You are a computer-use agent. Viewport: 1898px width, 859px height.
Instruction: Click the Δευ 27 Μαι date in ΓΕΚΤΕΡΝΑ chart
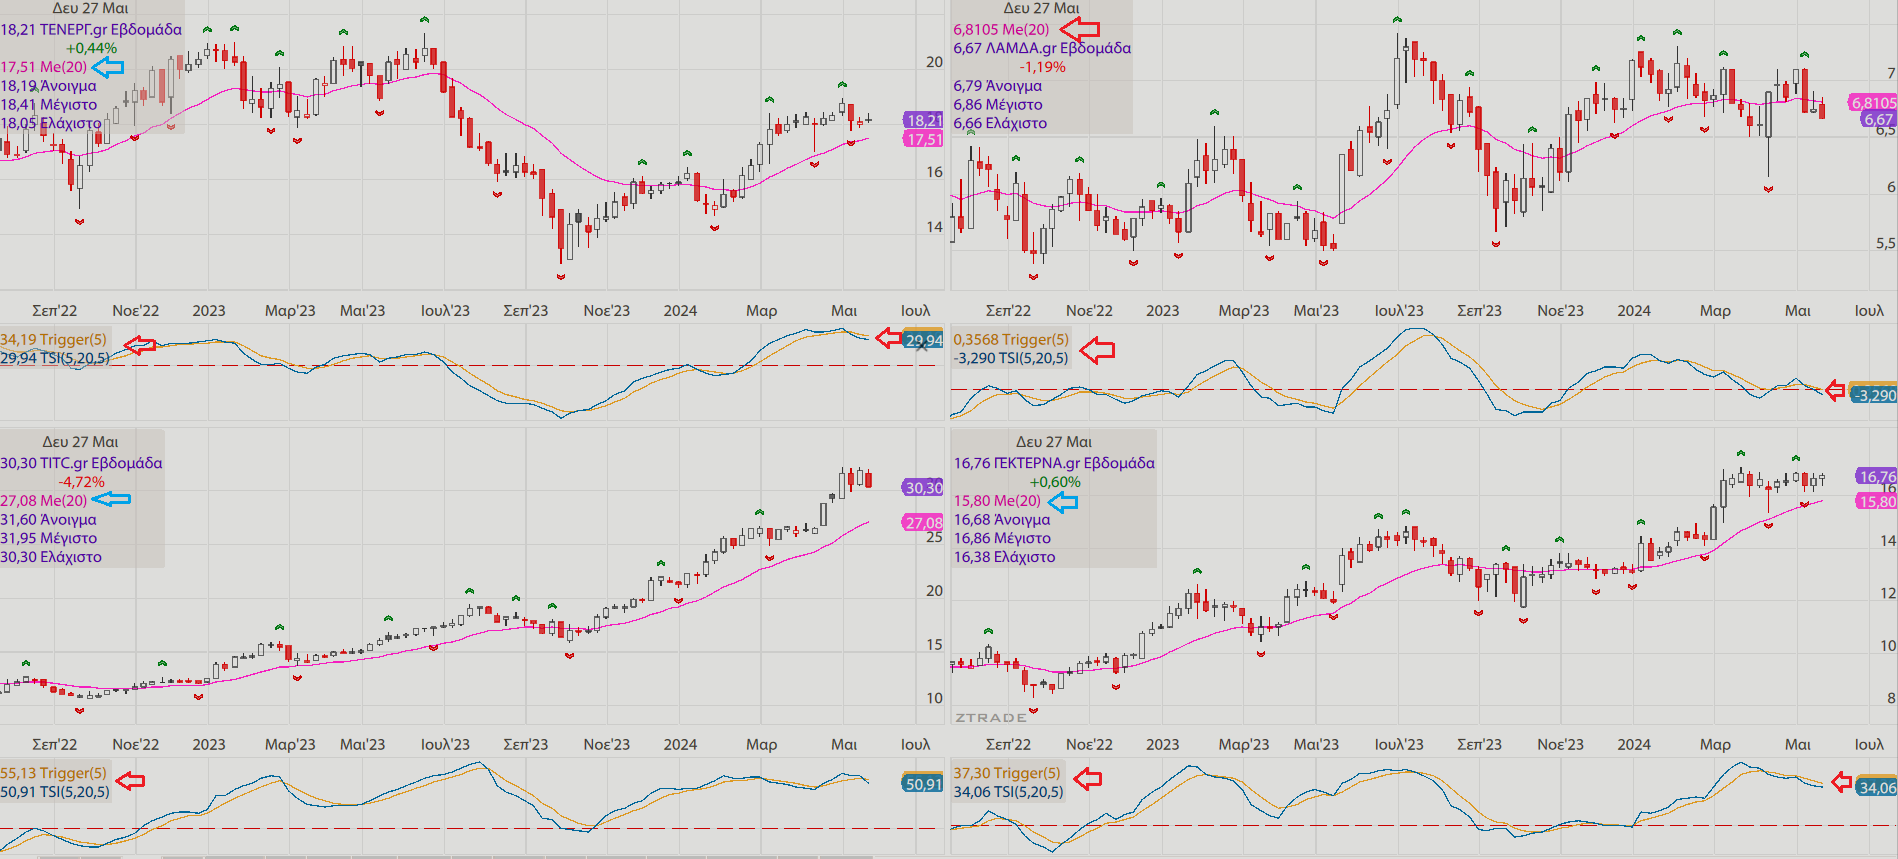[1054, 442]
